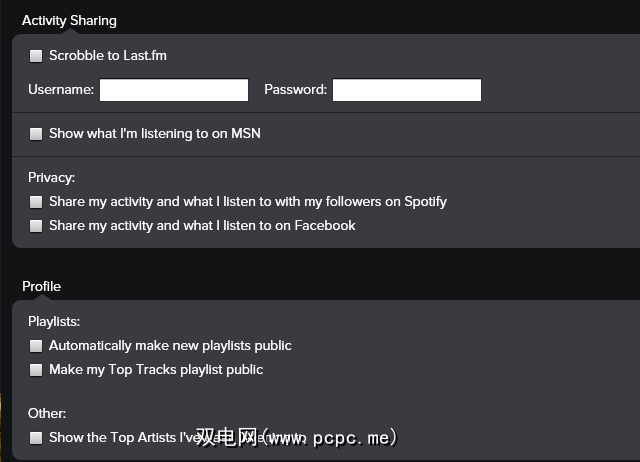Screen dimensions: 640x462
Task: Tick the MSN listening status checkbox
Action: pyautogui.click(x=36, y=133)
